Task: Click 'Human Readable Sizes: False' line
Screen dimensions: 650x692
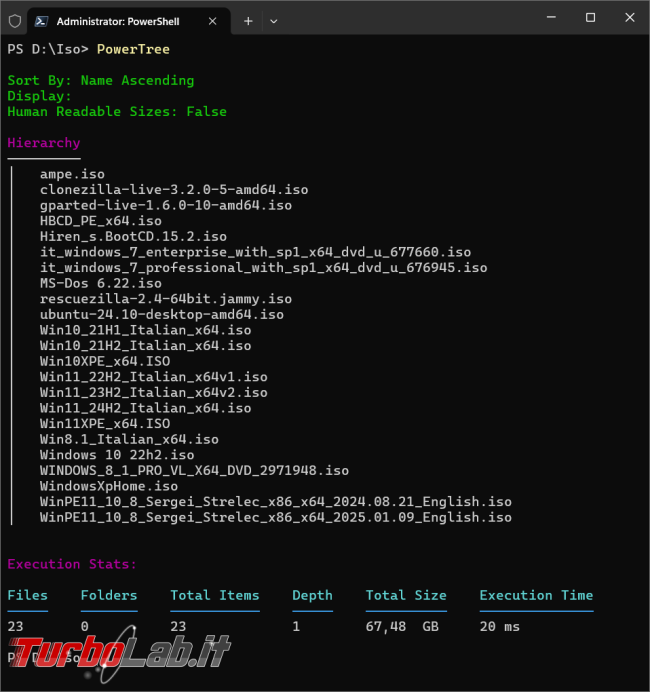Action: click(117, 112)
